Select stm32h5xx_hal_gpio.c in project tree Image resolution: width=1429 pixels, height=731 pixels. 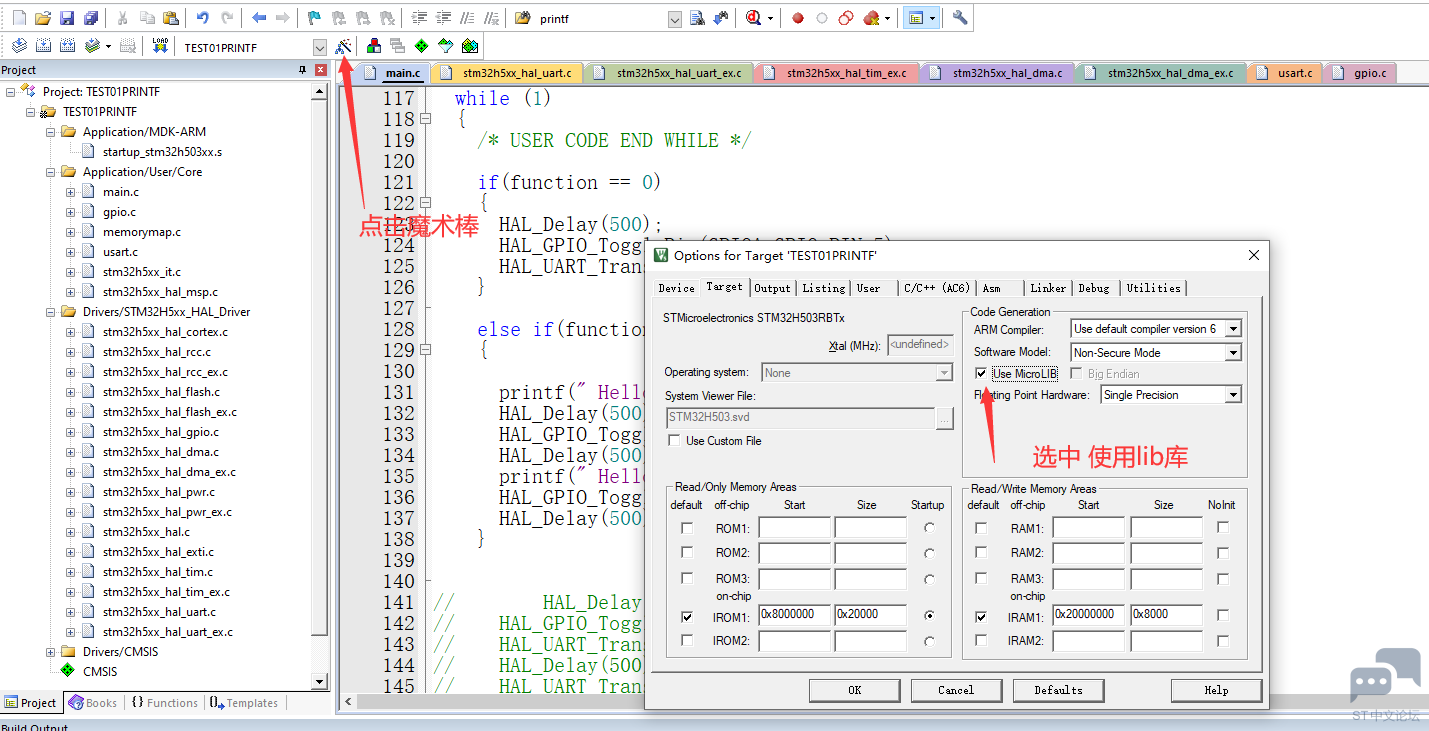click(x=161, y=432)
